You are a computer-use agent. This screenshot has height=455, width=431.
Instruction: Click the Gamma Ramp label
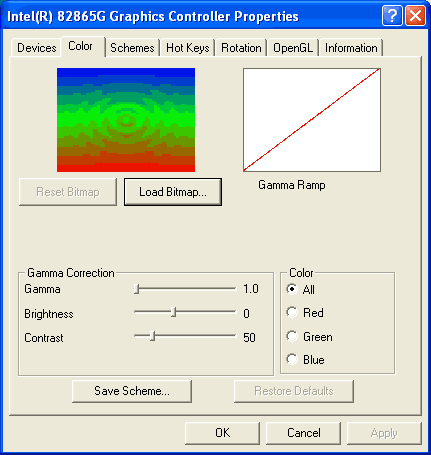pyautogui.click(x=292, y=185)
